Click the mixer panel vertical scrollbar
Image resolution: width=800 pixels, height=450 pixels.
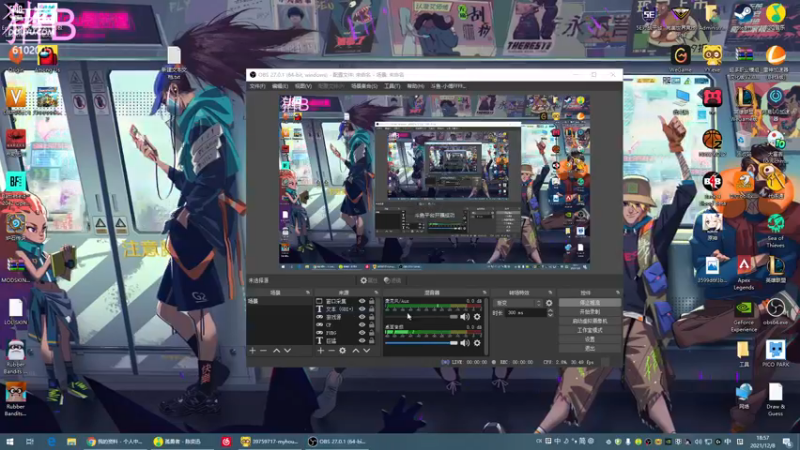point(486,327)
